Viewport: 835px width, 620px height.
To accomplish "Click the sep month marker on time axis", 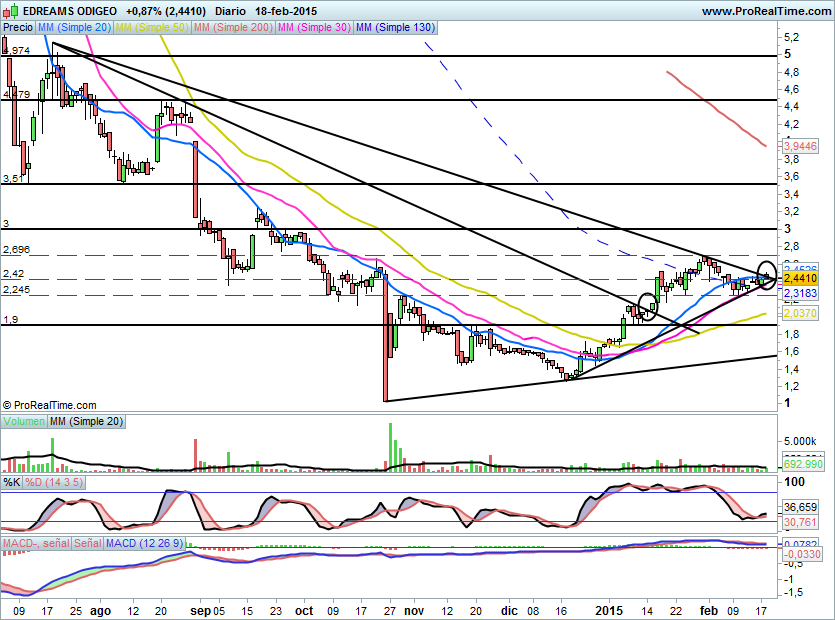I will pos(200,611).
